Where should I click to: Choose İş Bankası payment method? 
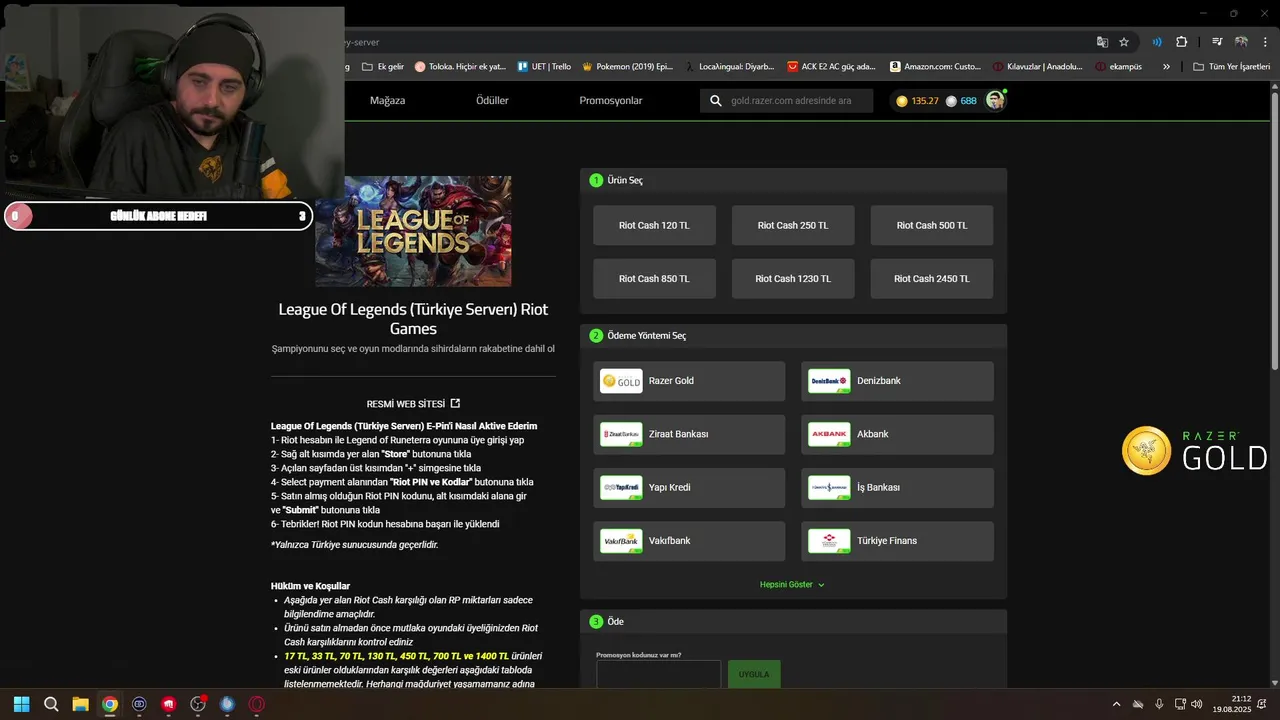(x=897, y=488)
